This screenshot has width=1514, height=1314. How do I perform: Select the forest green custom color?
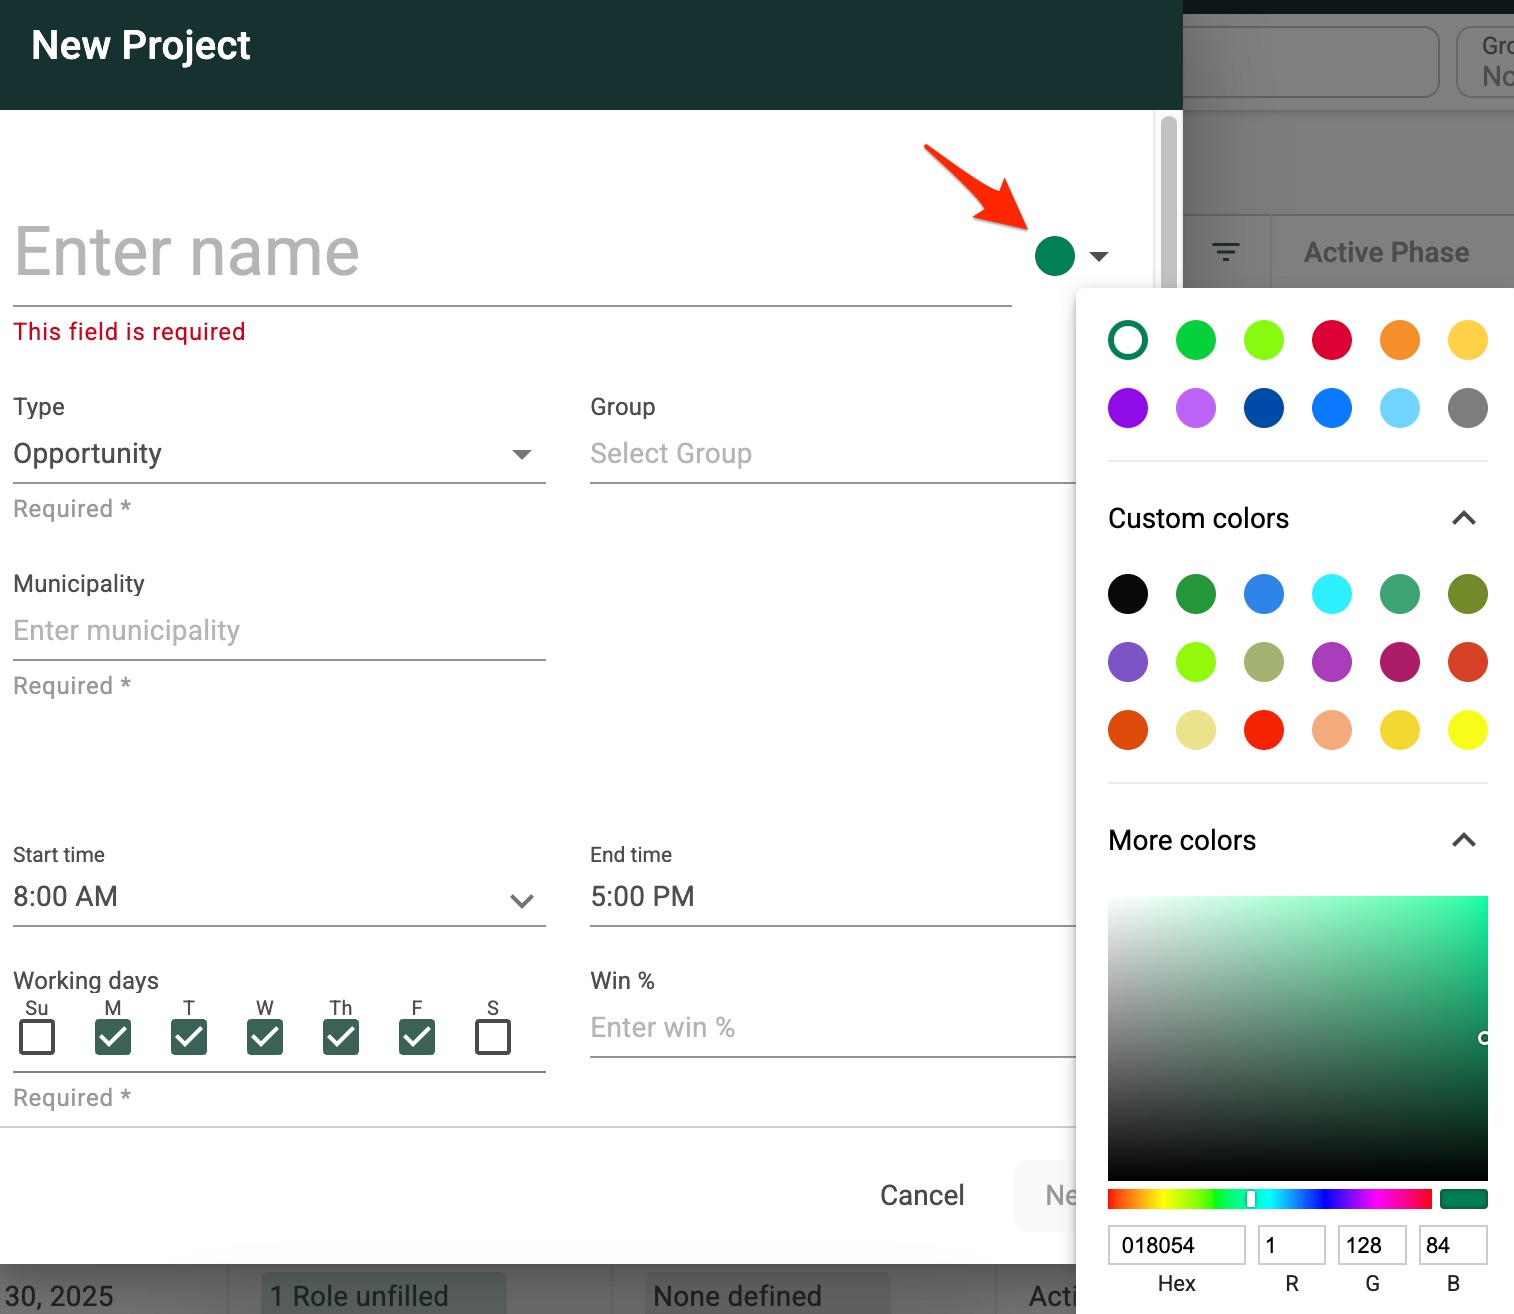[x=1196, y=594]
